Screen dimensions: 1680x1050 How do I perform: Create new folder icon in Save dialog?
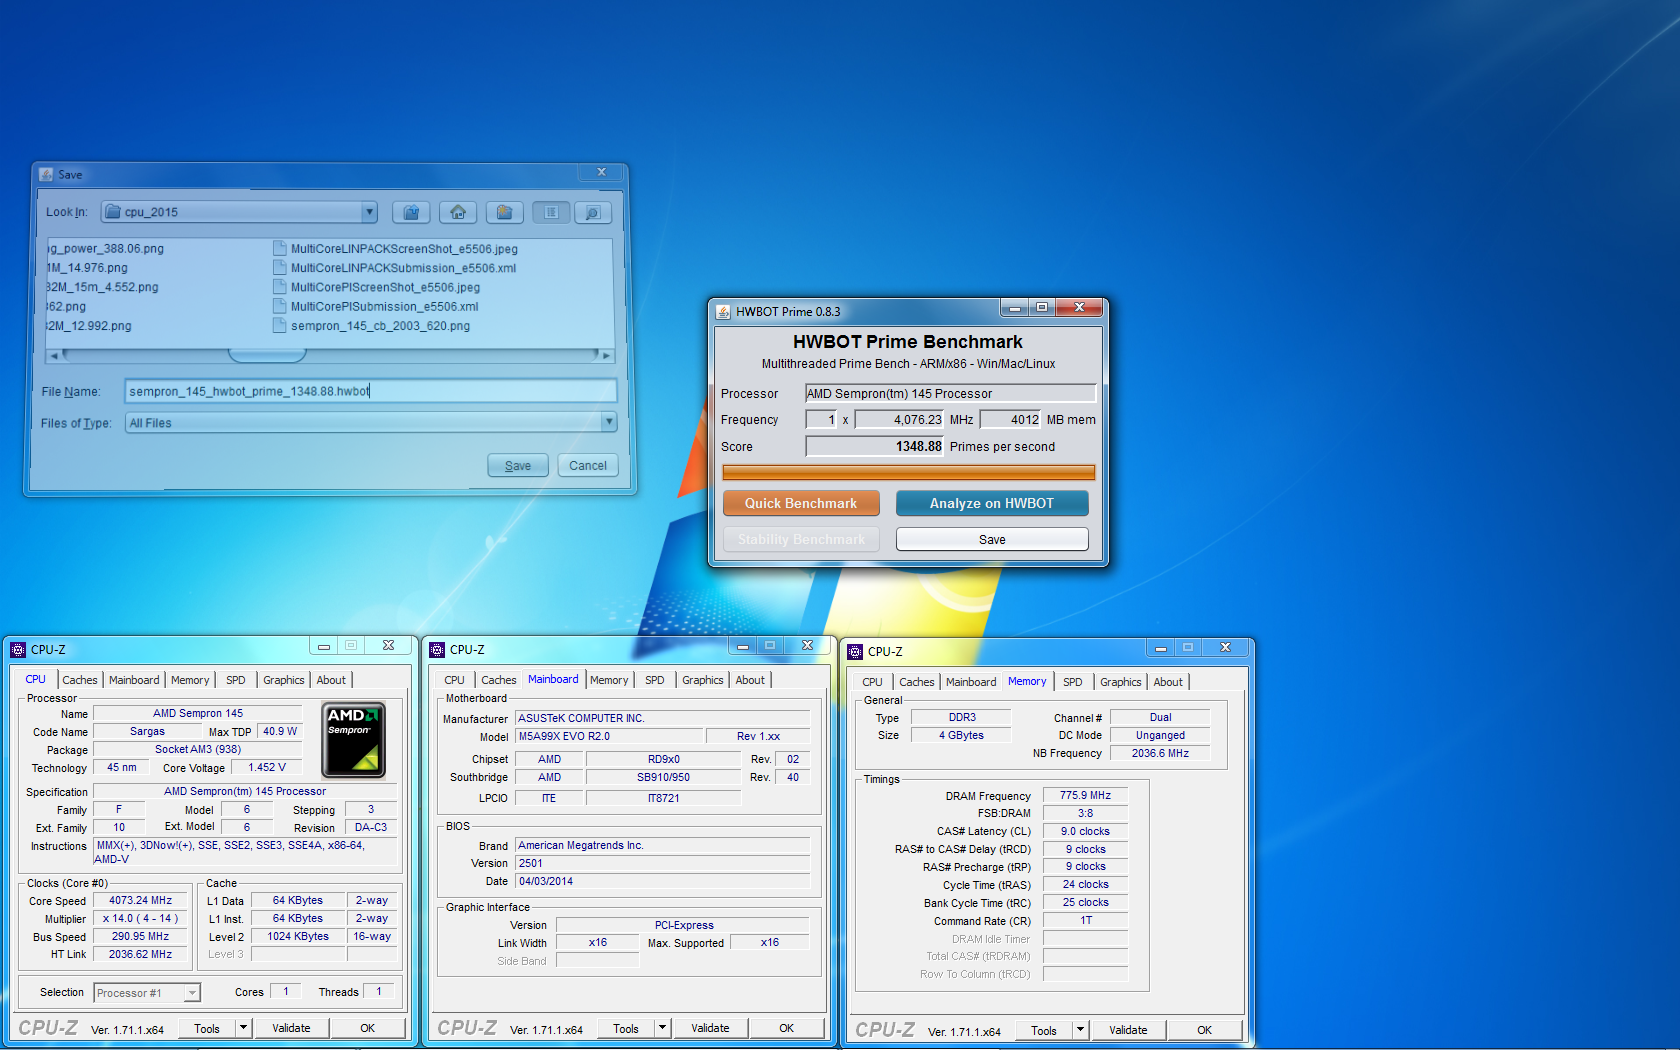pyautogui.click(x=504, y=212)
